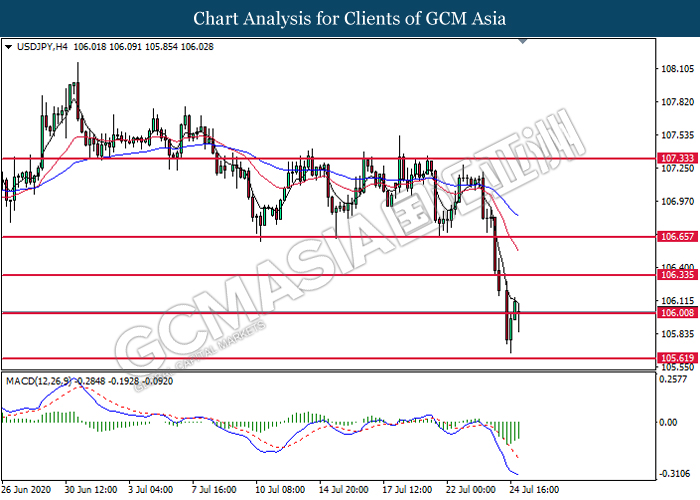Click the 22 Jul 00:00 time label
Image resolution: width=700 pixels, height=500 pixels.
coord(471,490)
